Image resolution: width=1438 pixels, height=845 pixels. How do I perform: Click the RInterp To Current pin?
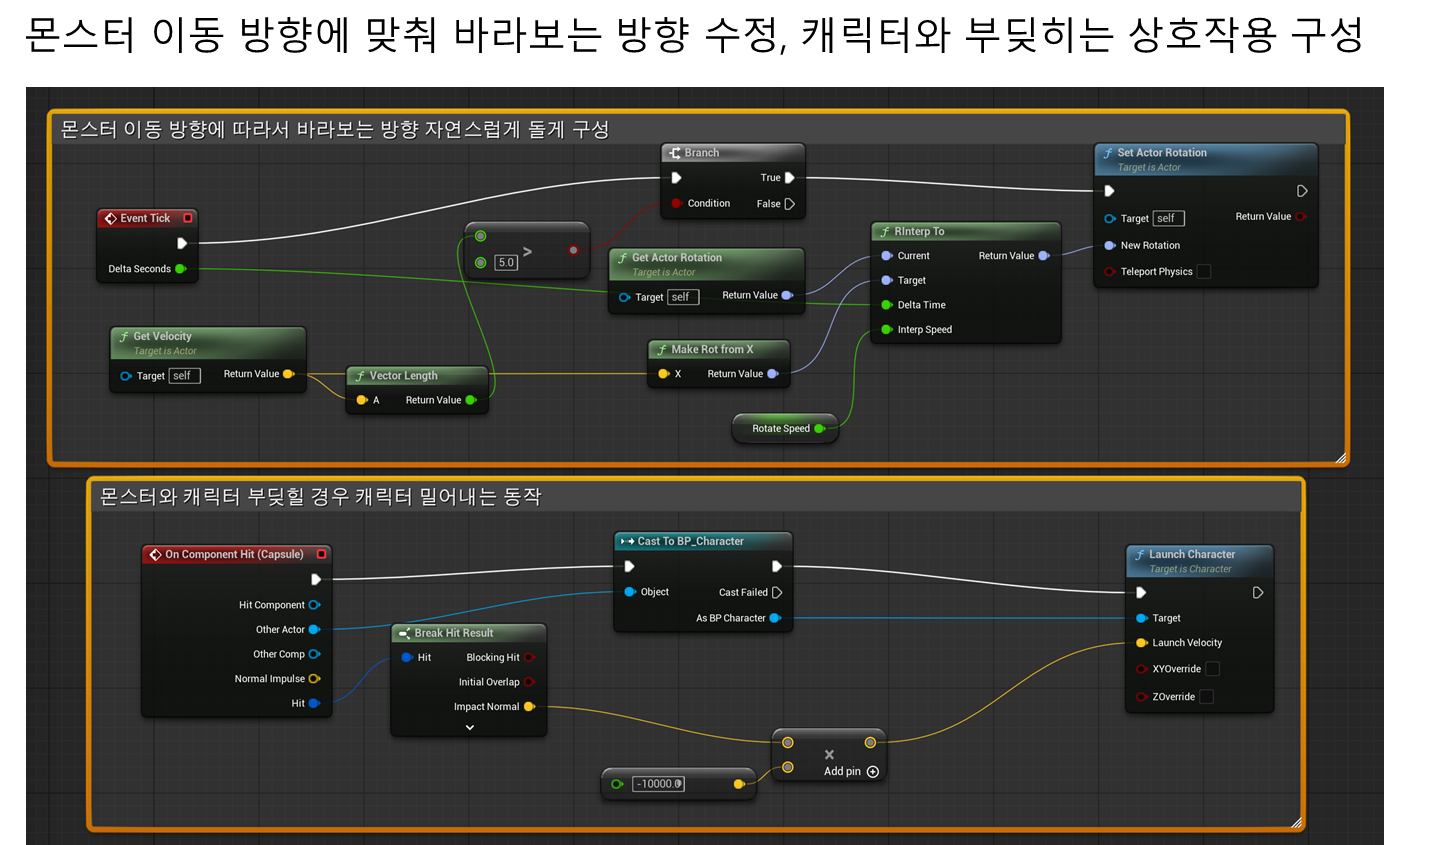887,256
